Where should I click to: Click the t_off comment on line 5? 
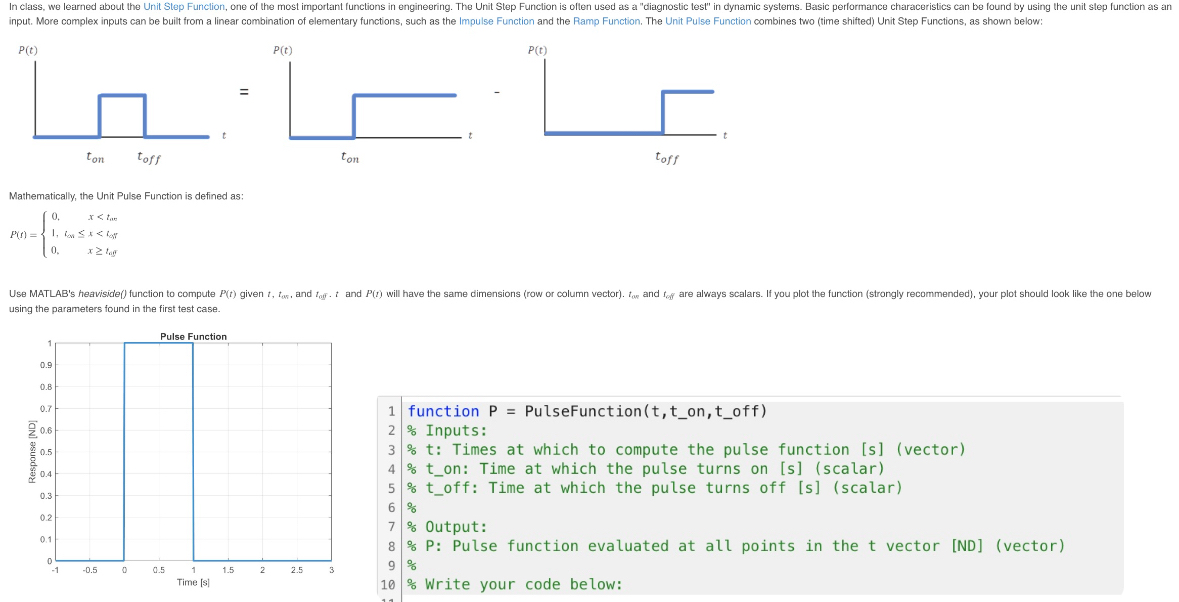[560, 488]
